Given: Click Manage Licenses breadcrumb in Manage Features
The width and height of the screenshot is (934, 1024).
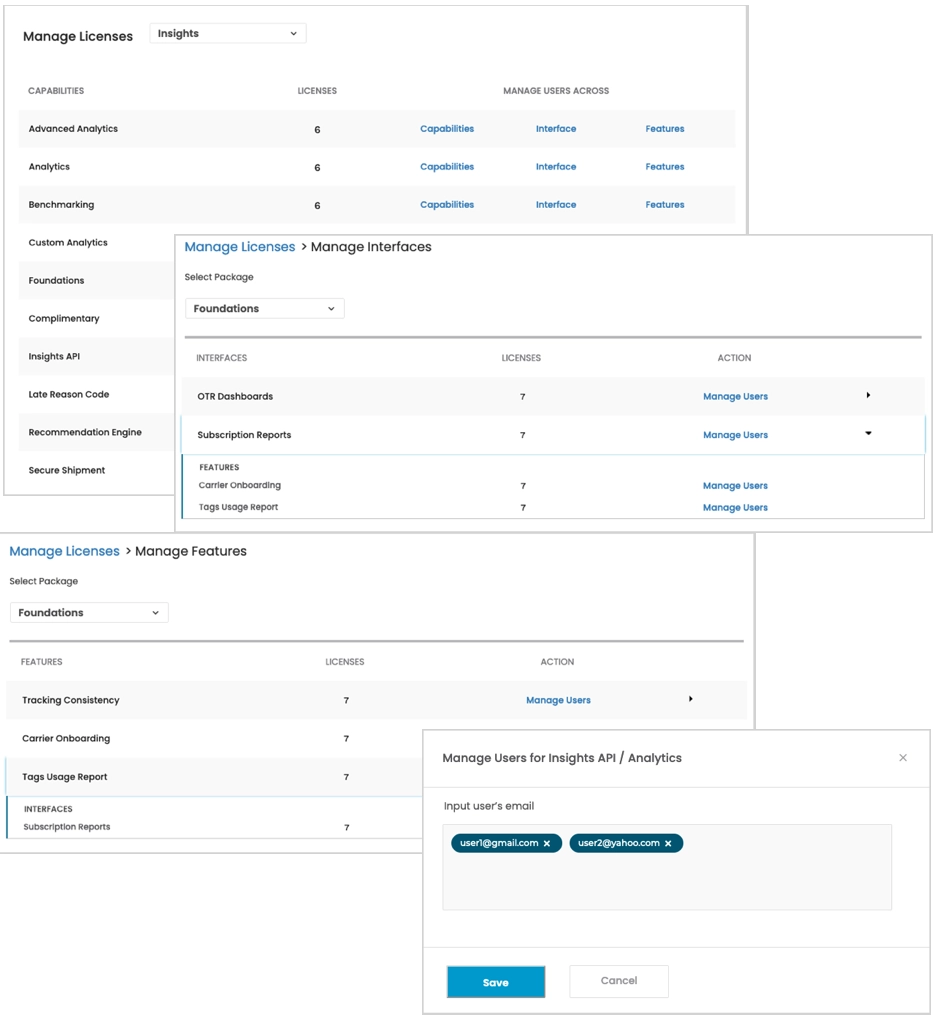Looking at the screenshot, I should tap(64, 551).
